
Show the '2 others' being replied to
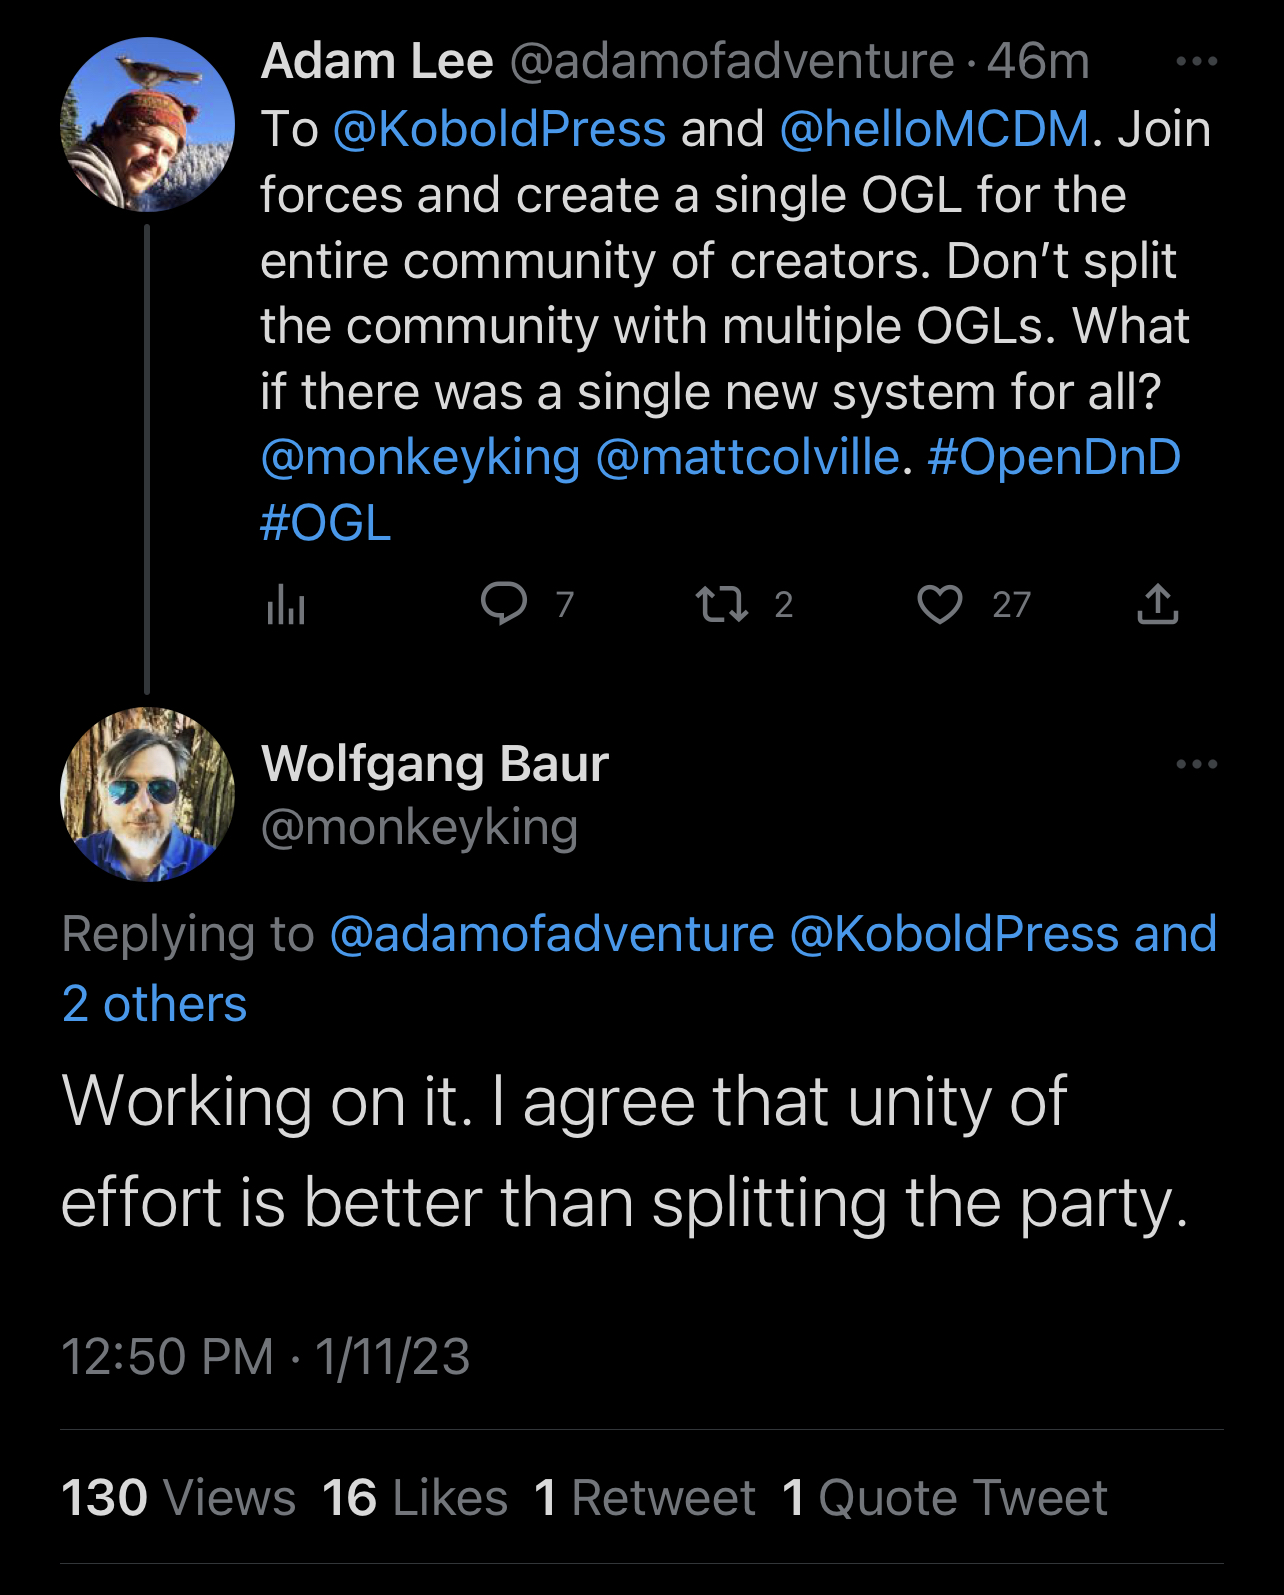click(x=155, y=1004)
